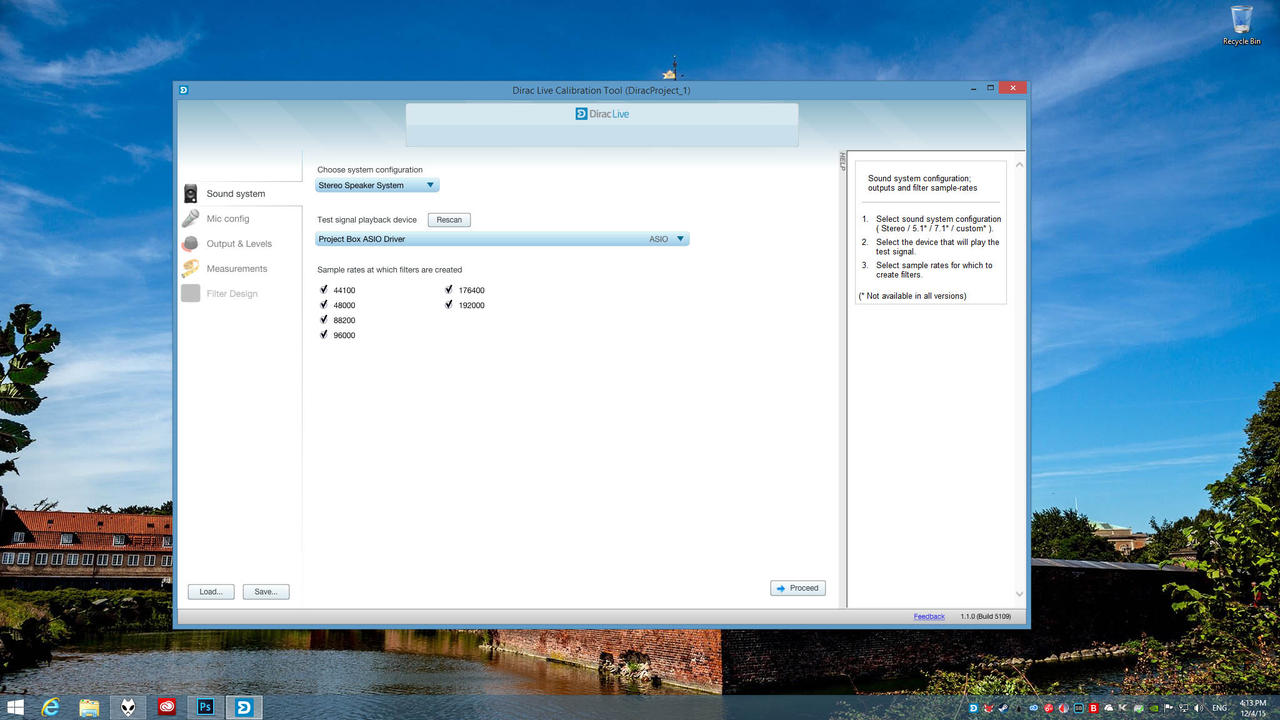1280x720 pixels.
Task: Click the red B tray icon
Action: pyautogui.click(x=1093, y=708)
